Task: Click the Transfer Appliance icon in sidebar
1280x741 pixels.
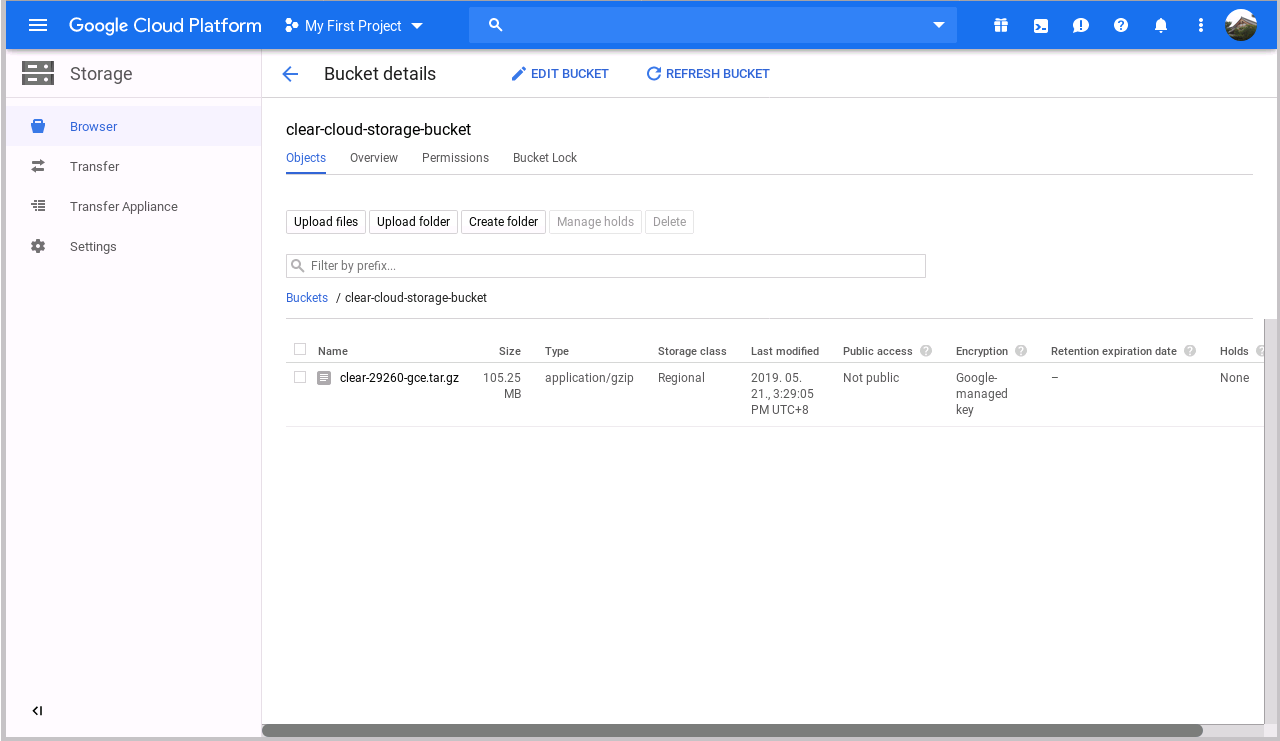Action: (x=38, y=206)
